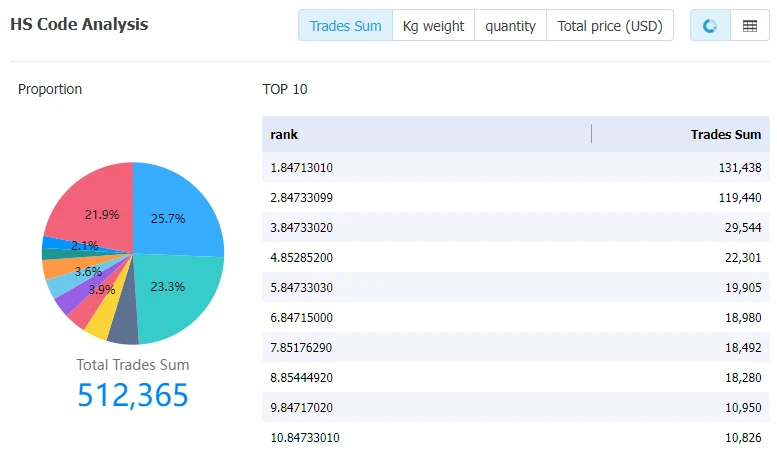
Task: Click the 512,365 total trades figure
Action: [x=133, y=395]
